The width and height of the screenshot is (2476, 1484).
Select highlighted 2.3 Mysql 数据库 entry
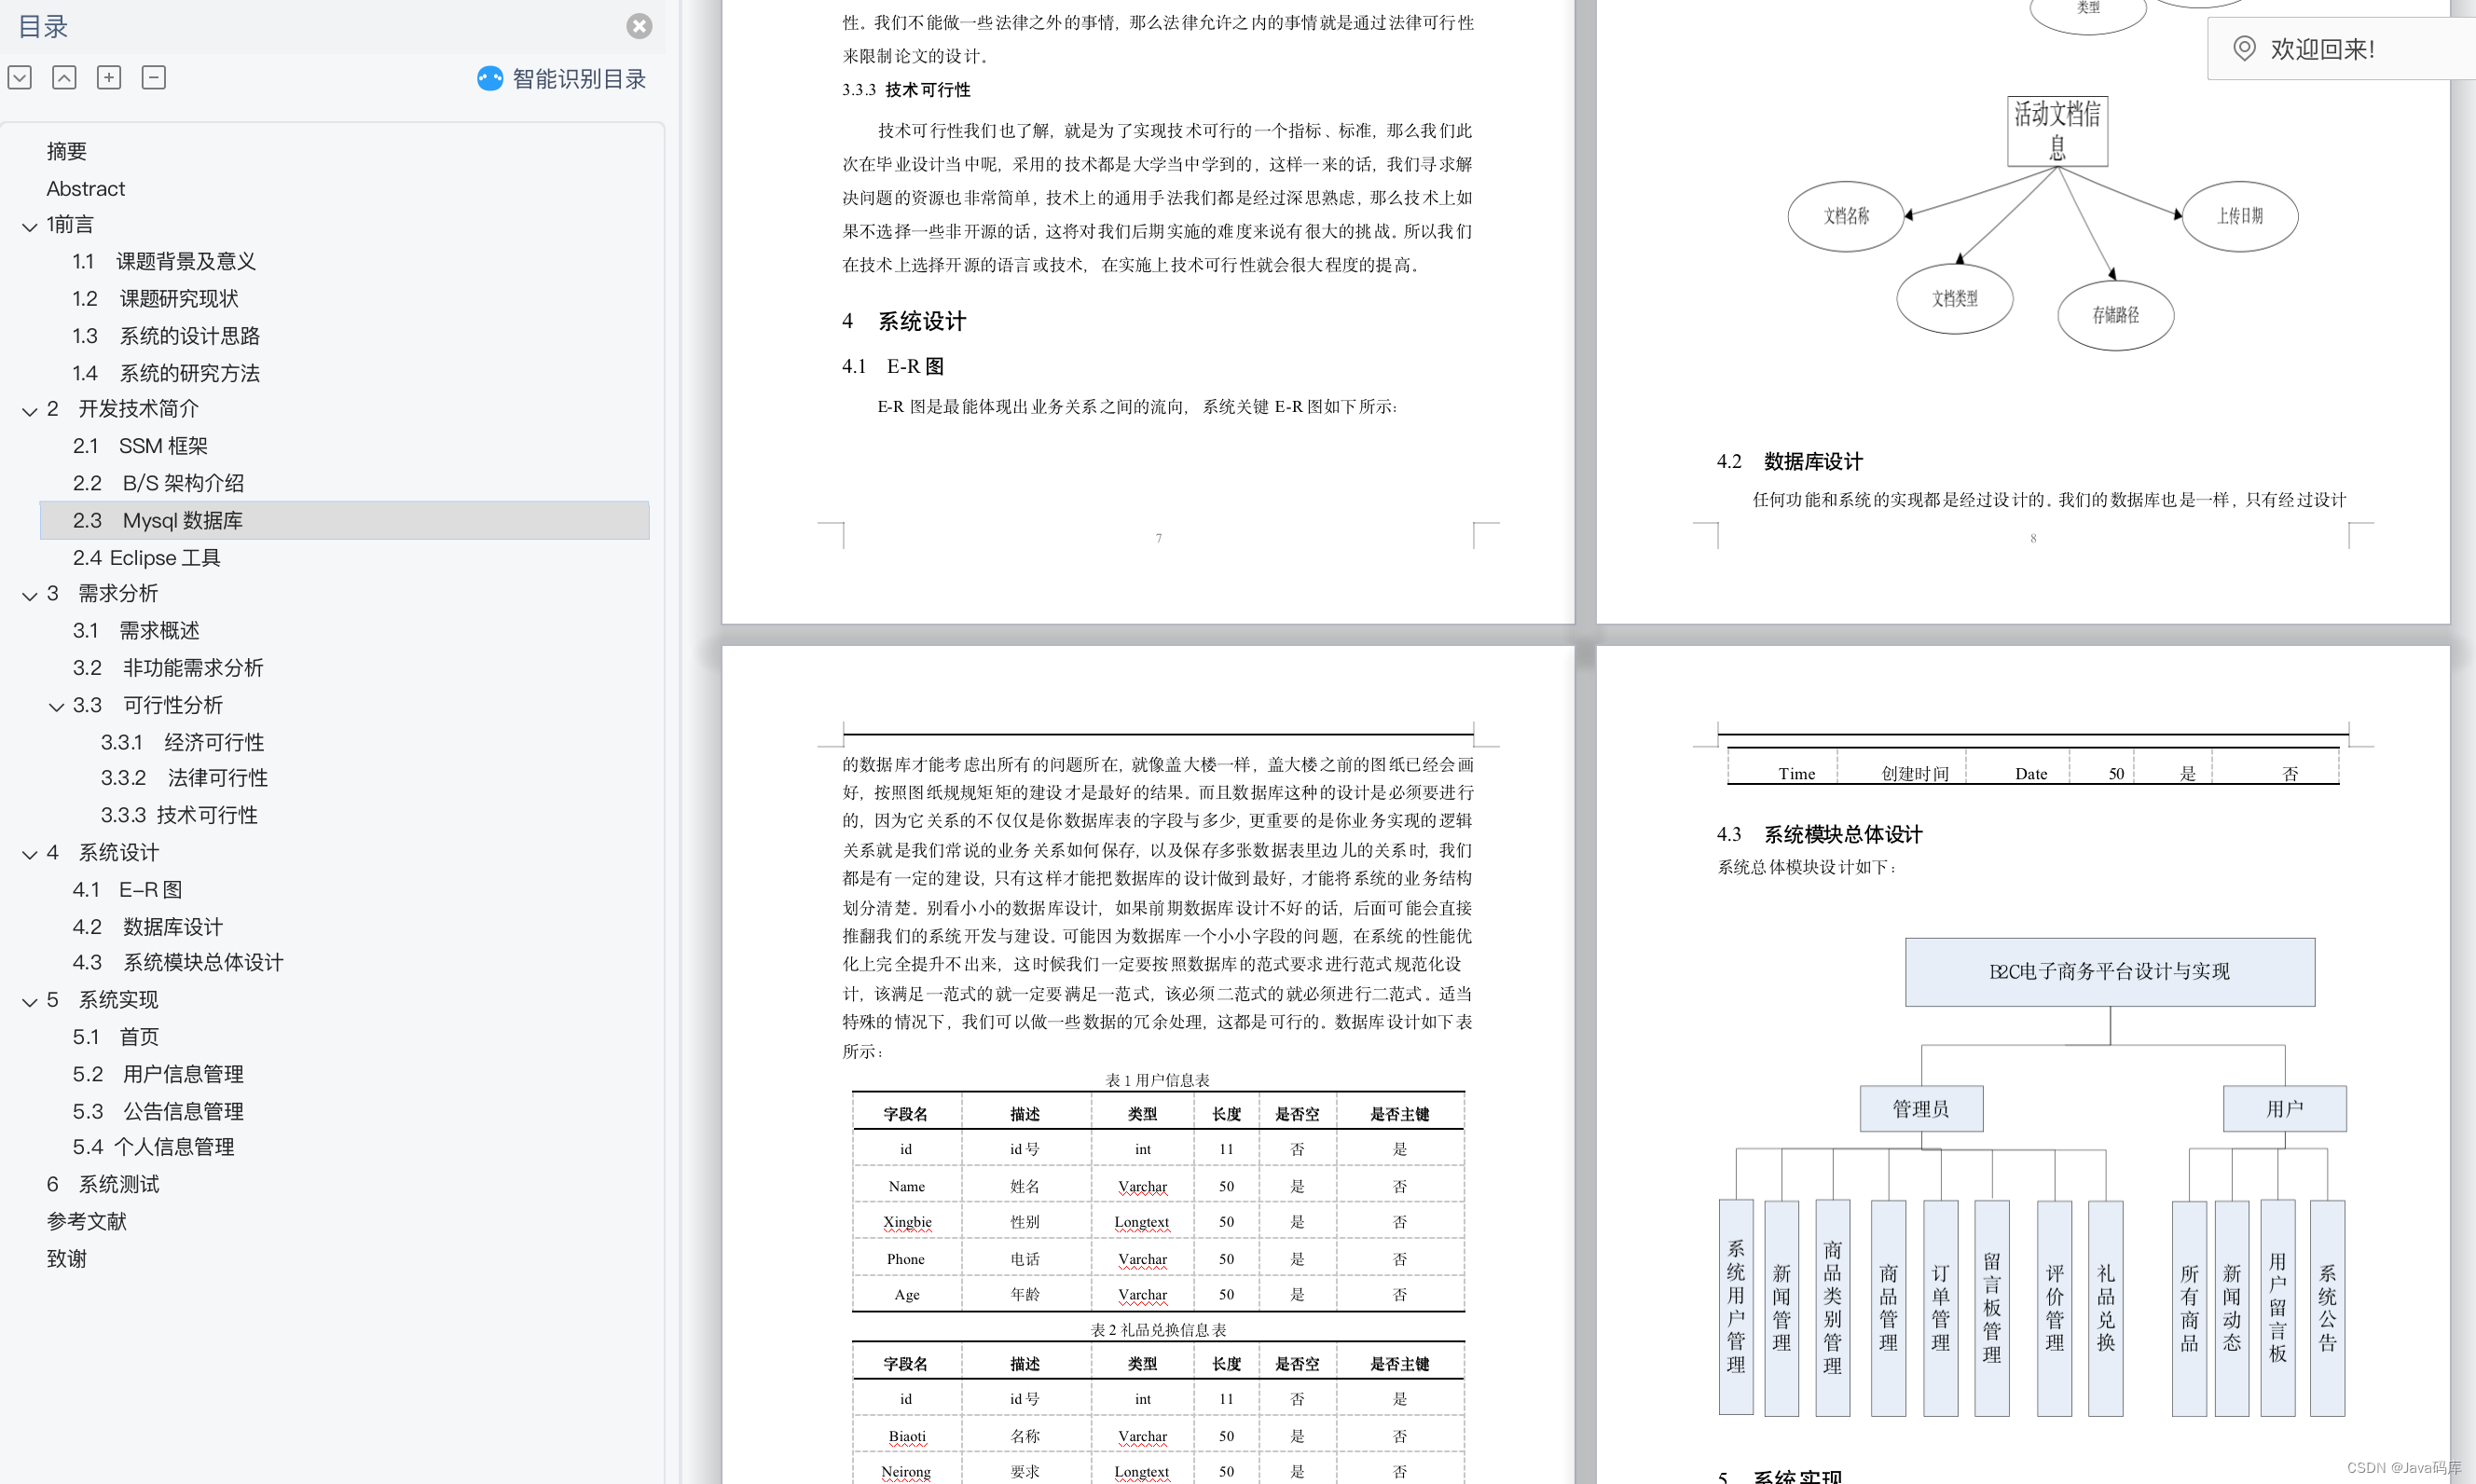click(x=344, y=520)
